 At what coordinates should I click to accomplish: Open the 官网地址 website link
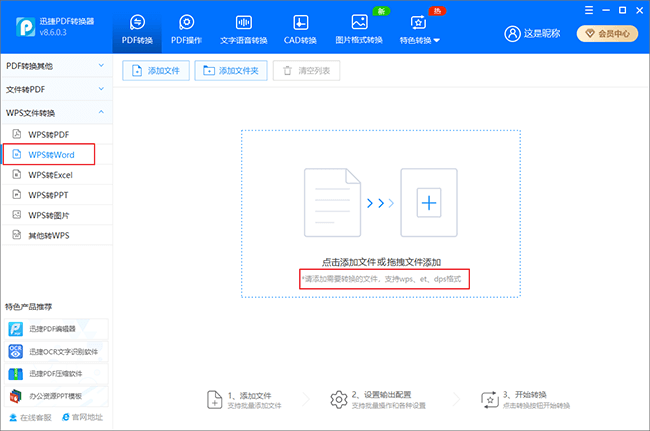(x=82, y=417)
